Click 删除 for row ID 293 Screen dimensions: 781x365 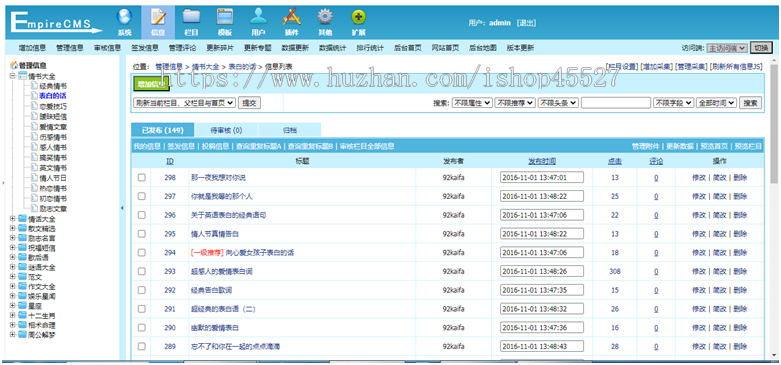point(740,271)
